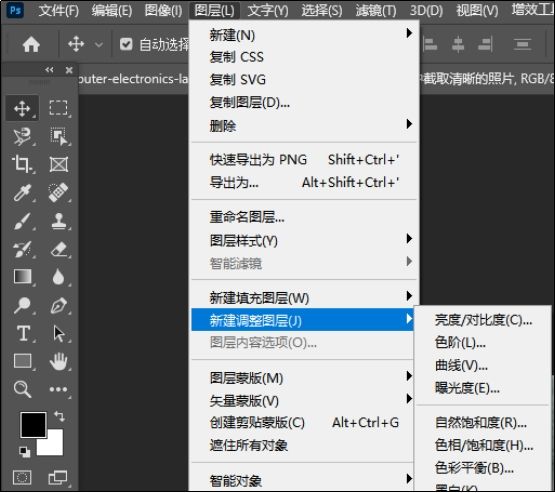The image size is (555, 493).
Task: Open the Move tool preset dropdown arrow
Action: tap(99, 45)
